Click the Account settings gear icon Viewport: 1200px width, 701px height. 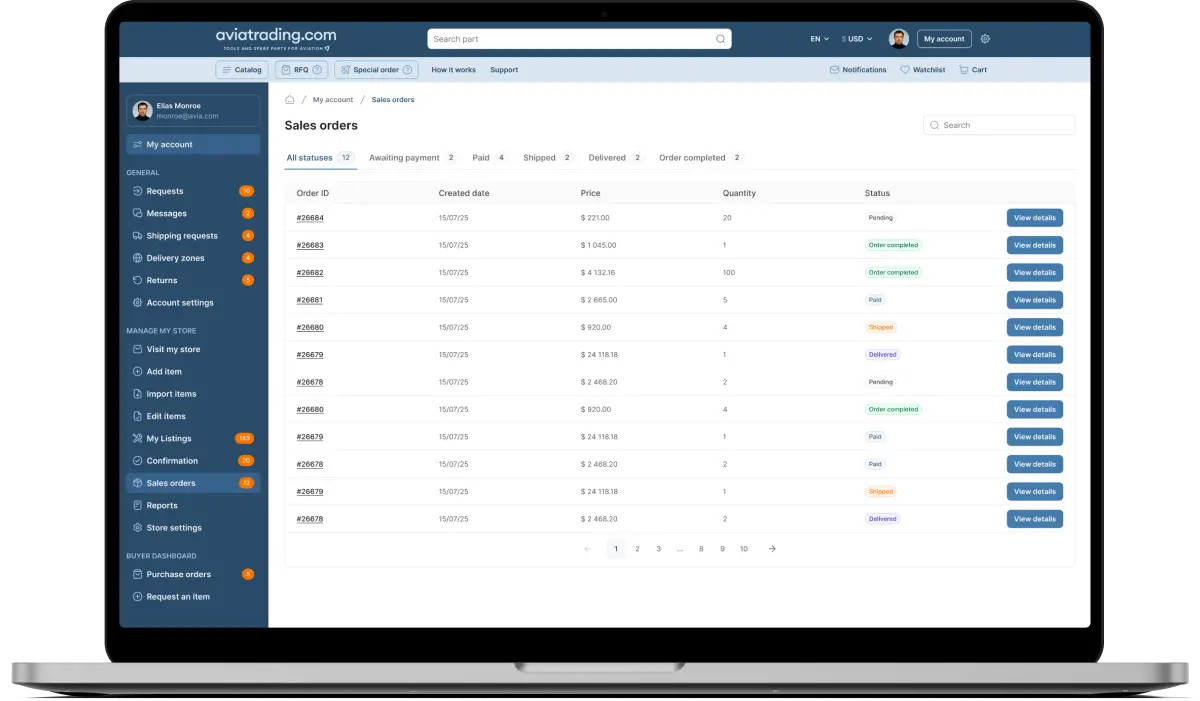point(137,303)
